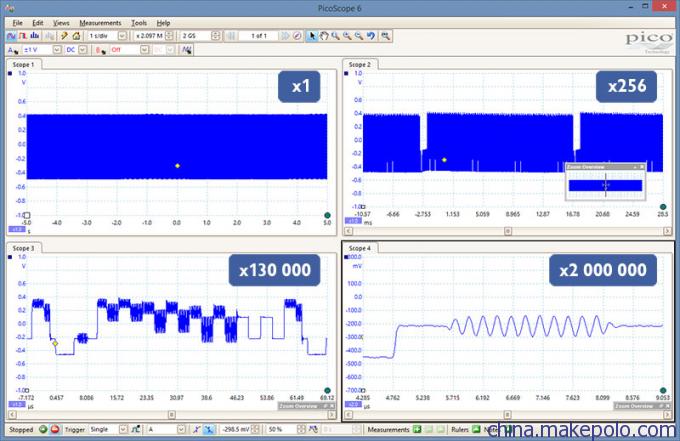Select the Scope 4 tab
680x441 pixels.
tap(360, 248)
